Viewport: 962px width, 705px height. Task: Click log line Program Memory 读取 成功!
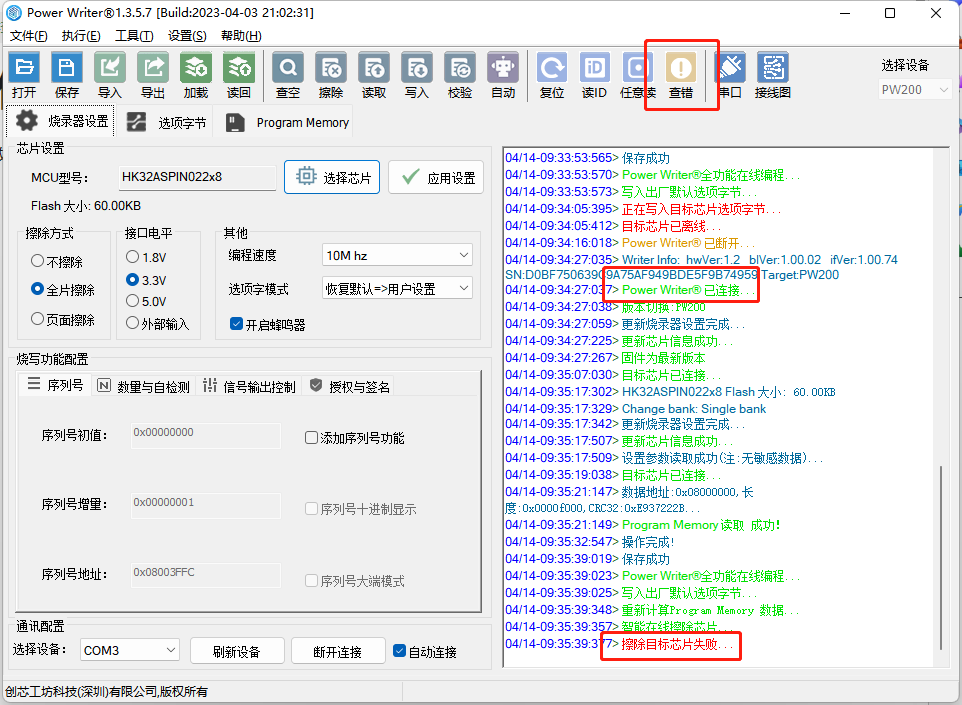[701, 525]
